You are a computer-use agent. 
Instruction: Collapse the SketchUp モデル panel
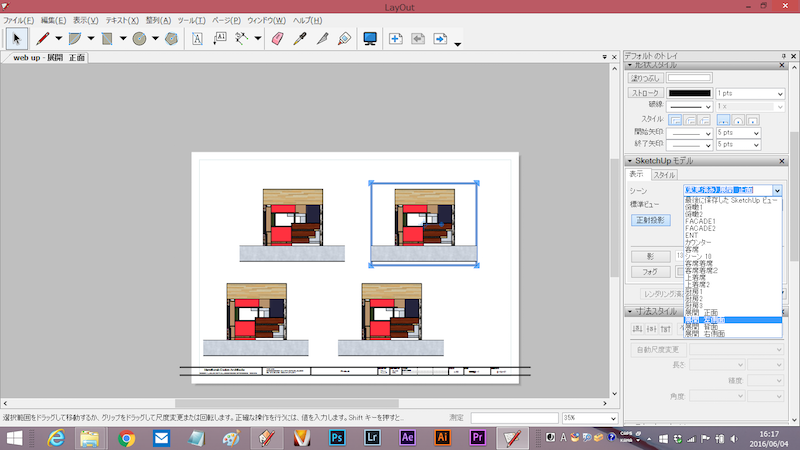point(629,161)
